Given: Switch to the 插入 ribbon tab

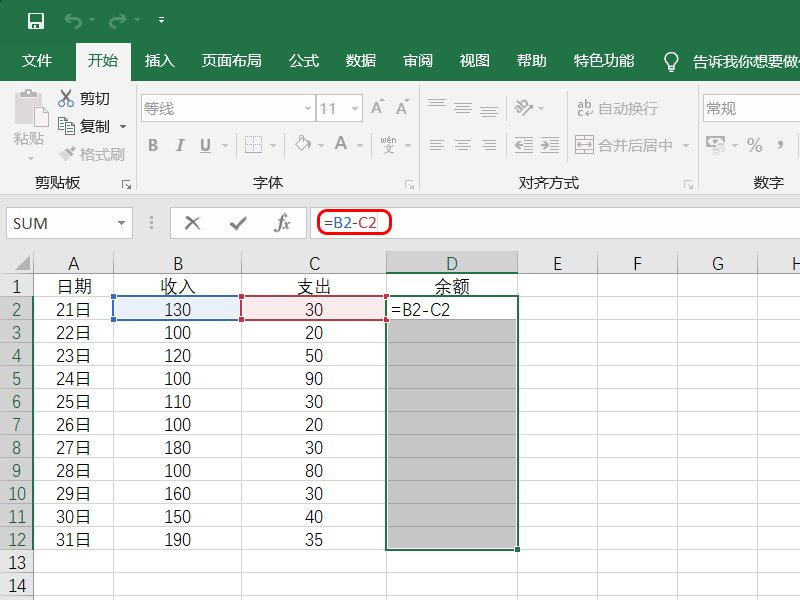Looking at the screenshot, I should [160, 60].
